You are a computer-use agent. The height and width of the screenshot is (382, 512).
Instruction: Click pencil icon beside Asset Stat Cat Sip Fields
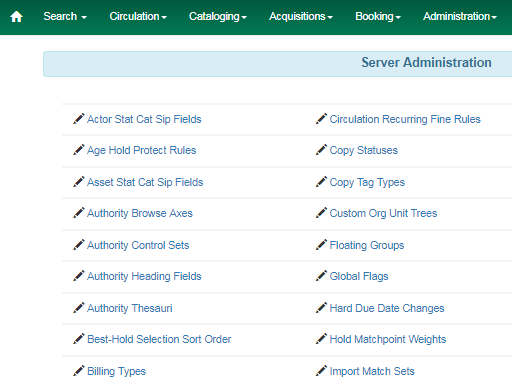click(79, 182)
